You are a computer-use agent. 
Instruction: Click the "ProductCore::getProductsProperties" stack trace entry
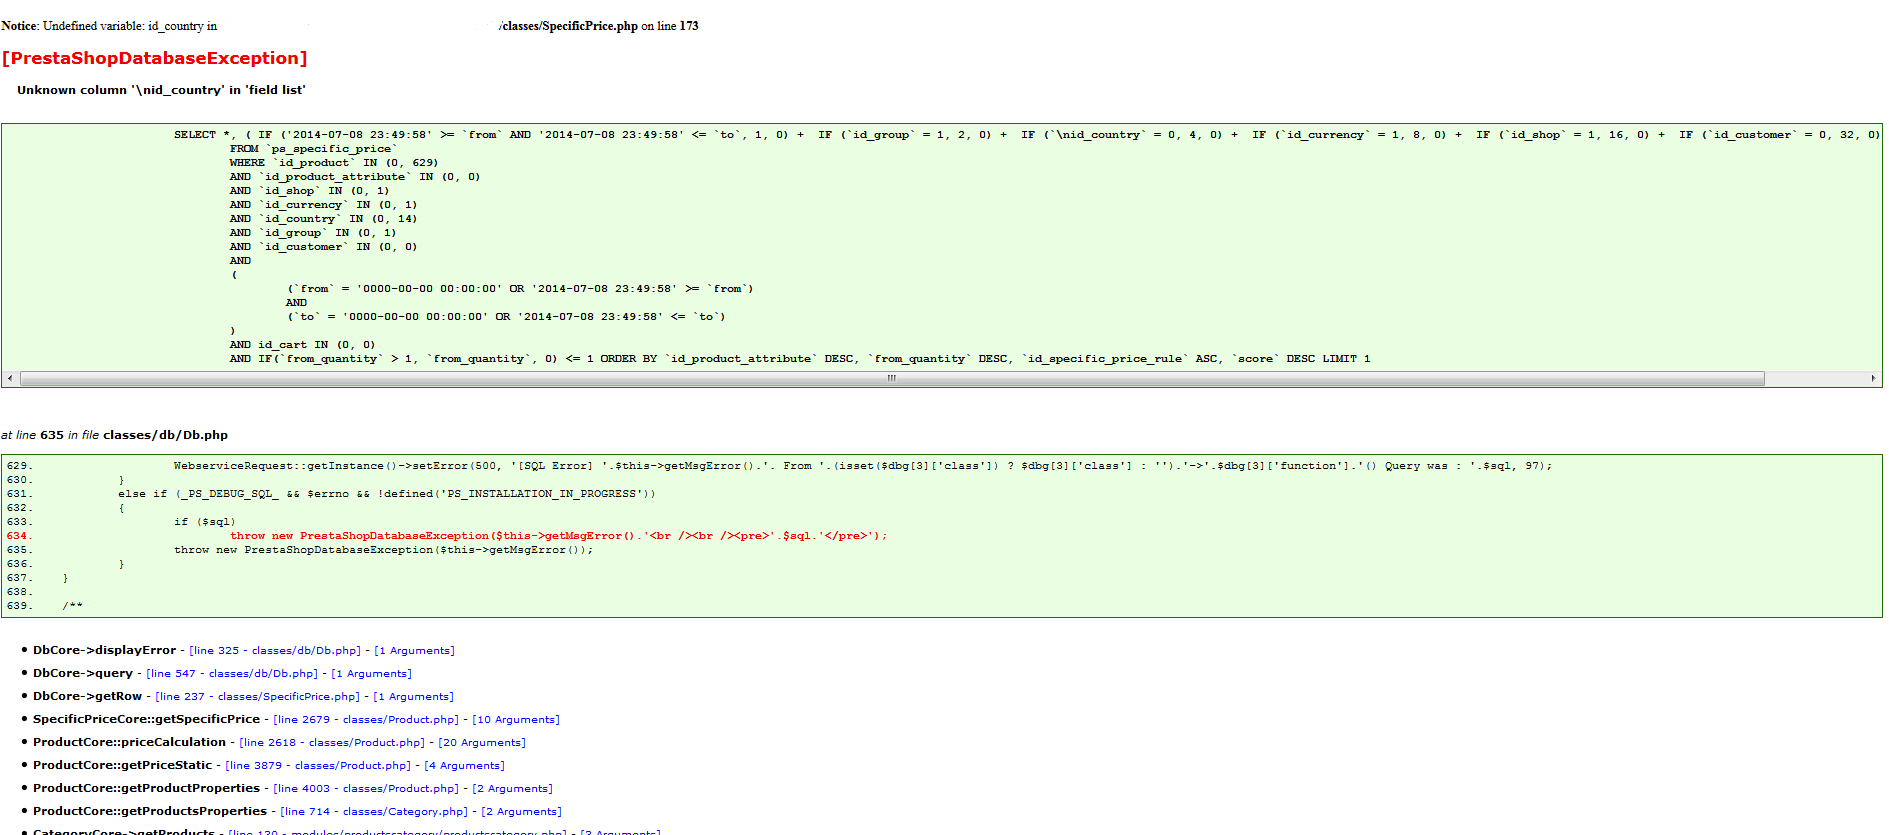150,811
